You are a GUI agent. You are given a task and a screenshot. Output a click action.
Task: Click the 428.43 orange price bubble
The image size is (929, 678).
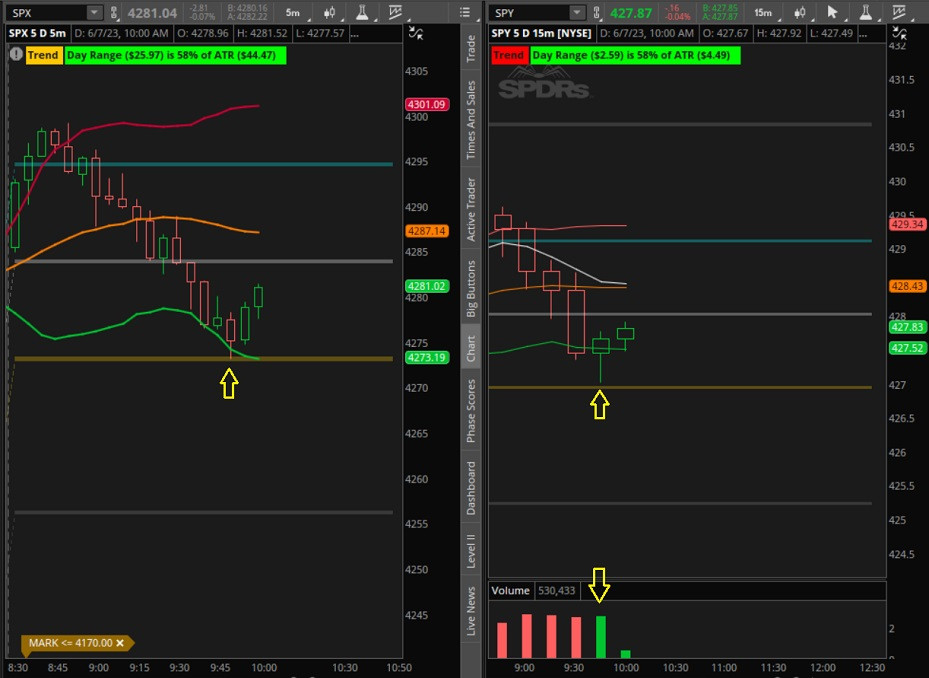(908, 286)
